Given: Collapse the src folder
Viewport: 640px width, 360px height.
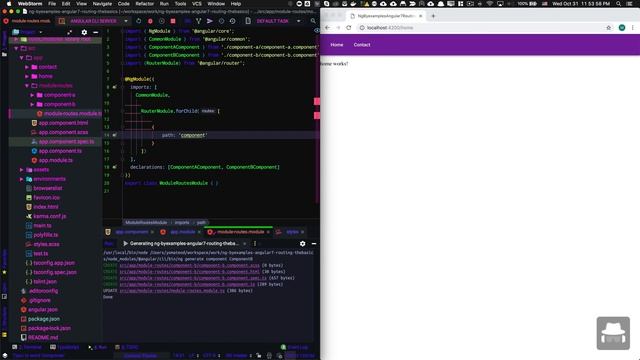Looking at the screenshot, I should coord(16,48).
